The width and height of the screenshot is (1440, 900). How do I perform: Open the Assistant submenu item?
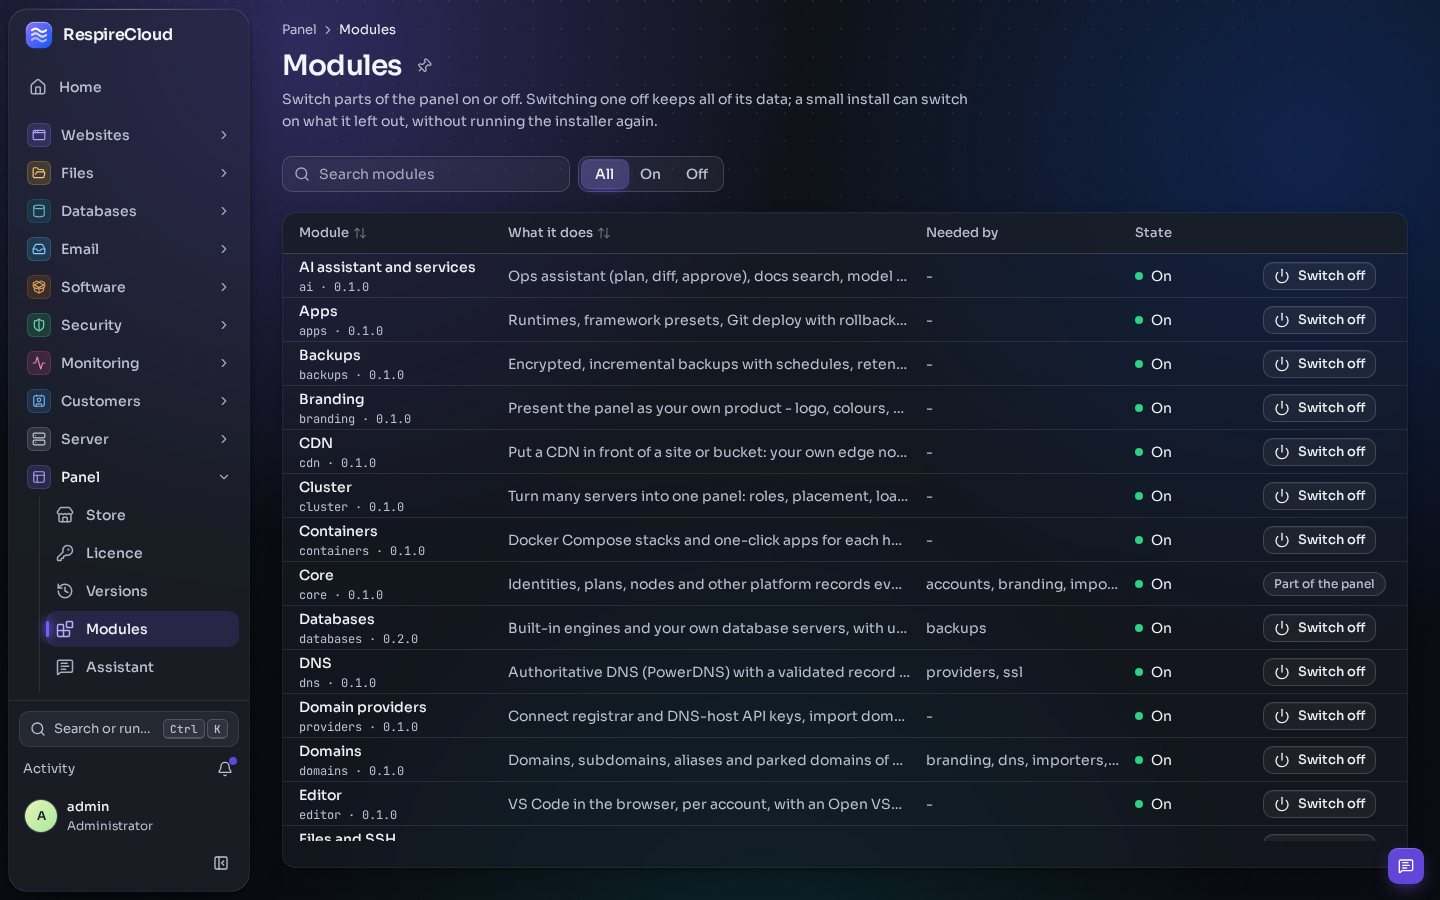tap(141, 667)
